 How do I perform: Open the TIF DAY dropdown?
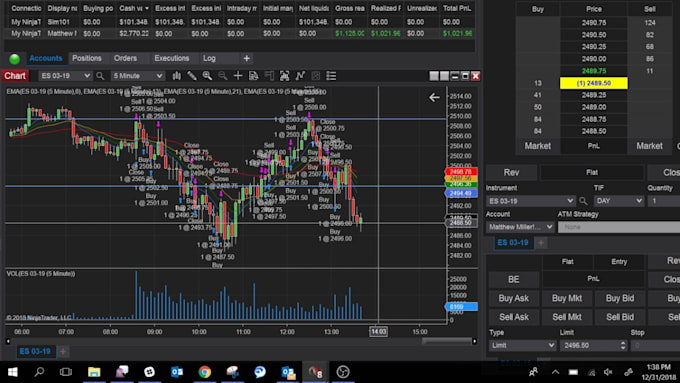(618, 201)
